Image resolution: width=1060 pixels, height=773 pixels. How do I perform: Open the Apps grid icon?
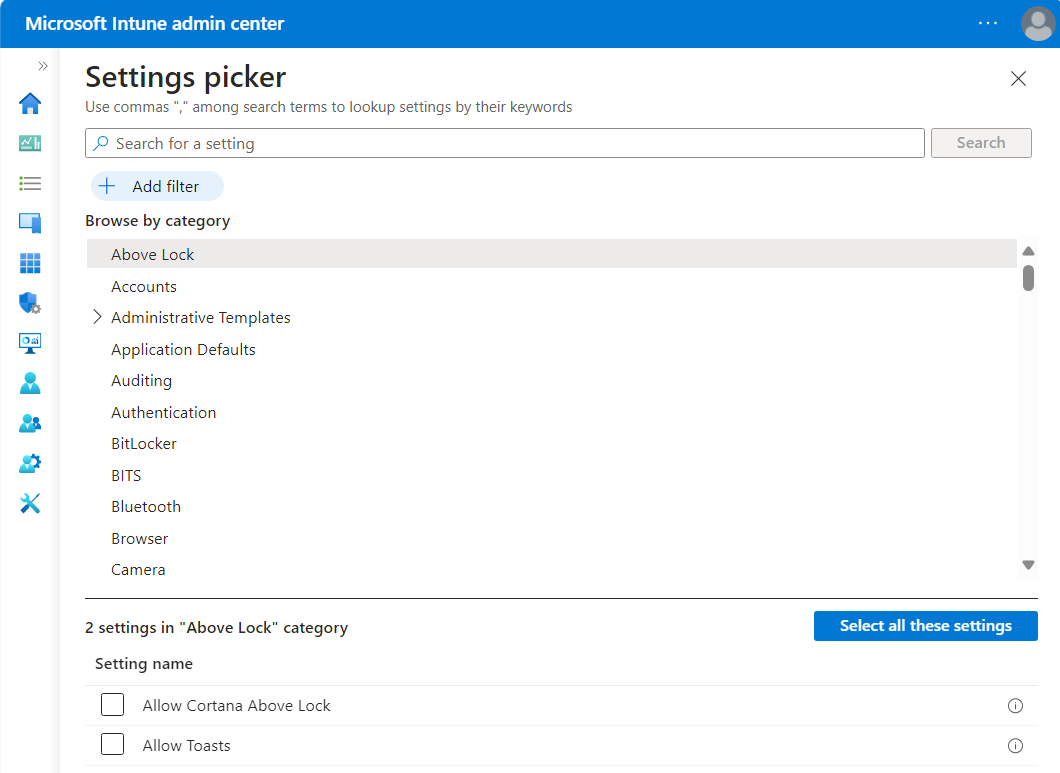point(30,263)
